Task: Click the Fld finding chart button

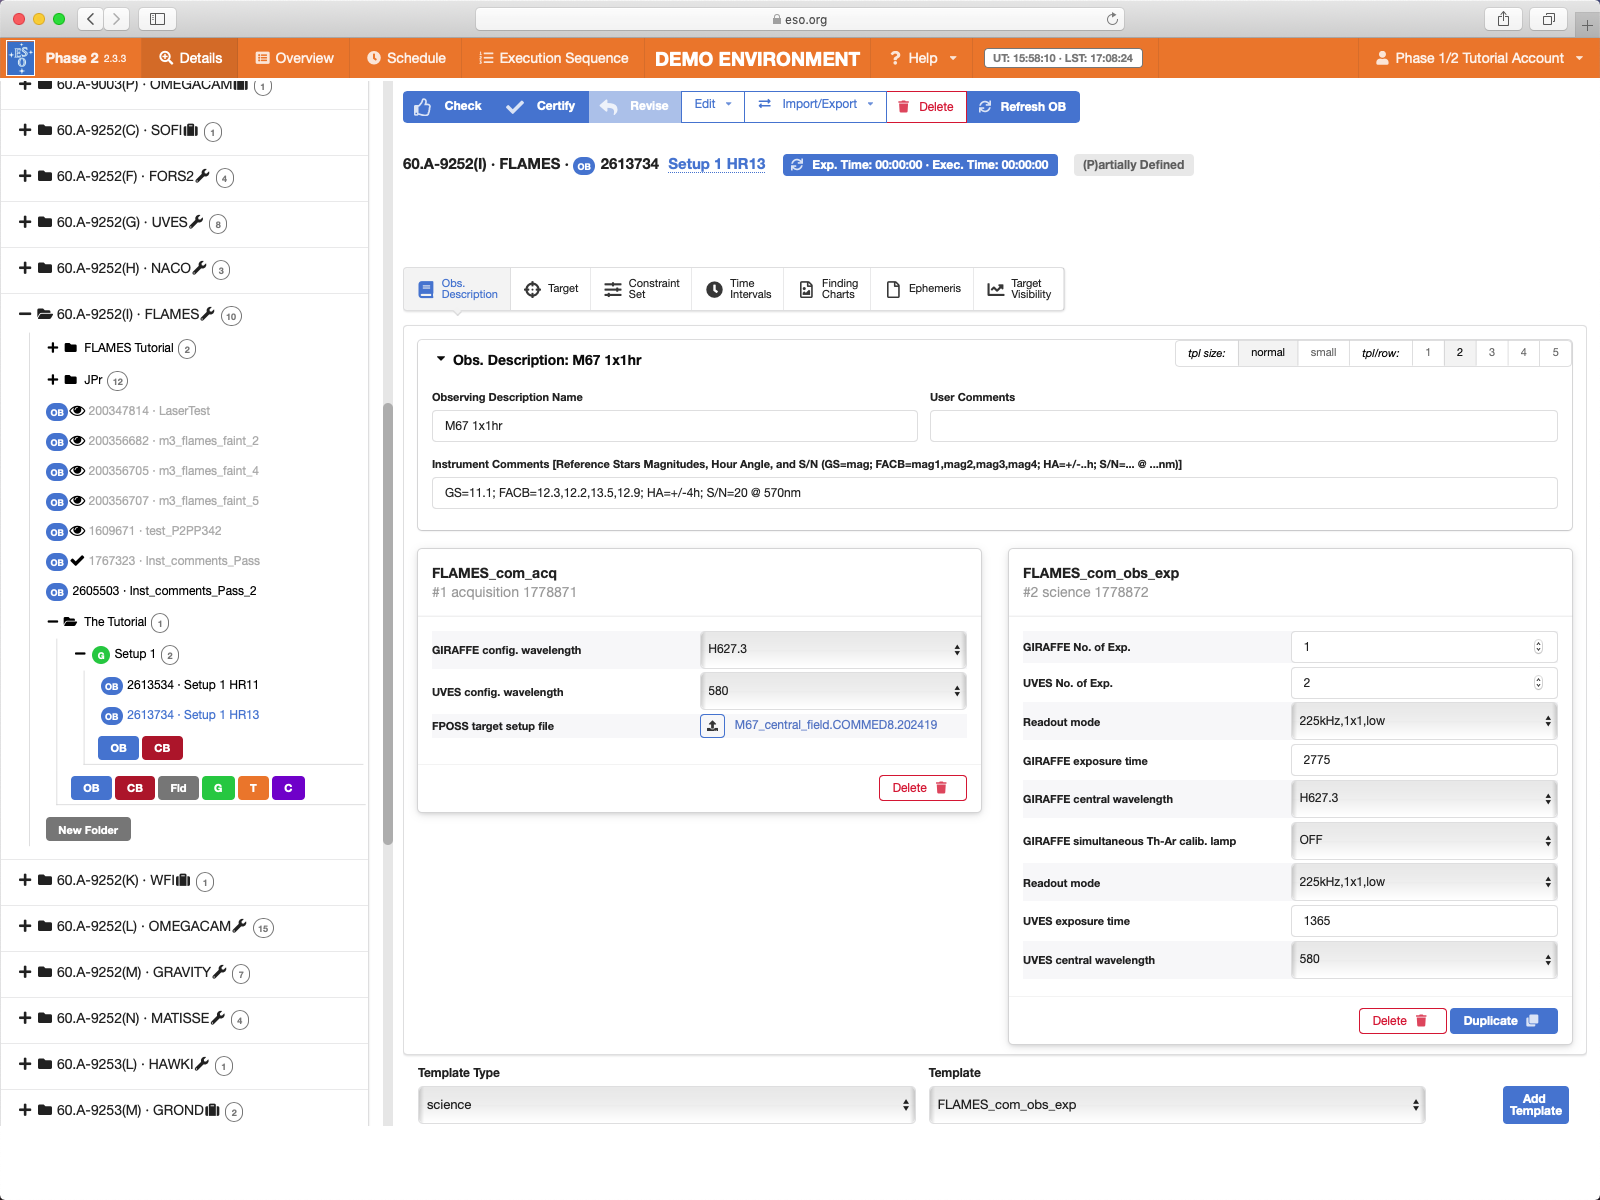Action: point(178,788)
